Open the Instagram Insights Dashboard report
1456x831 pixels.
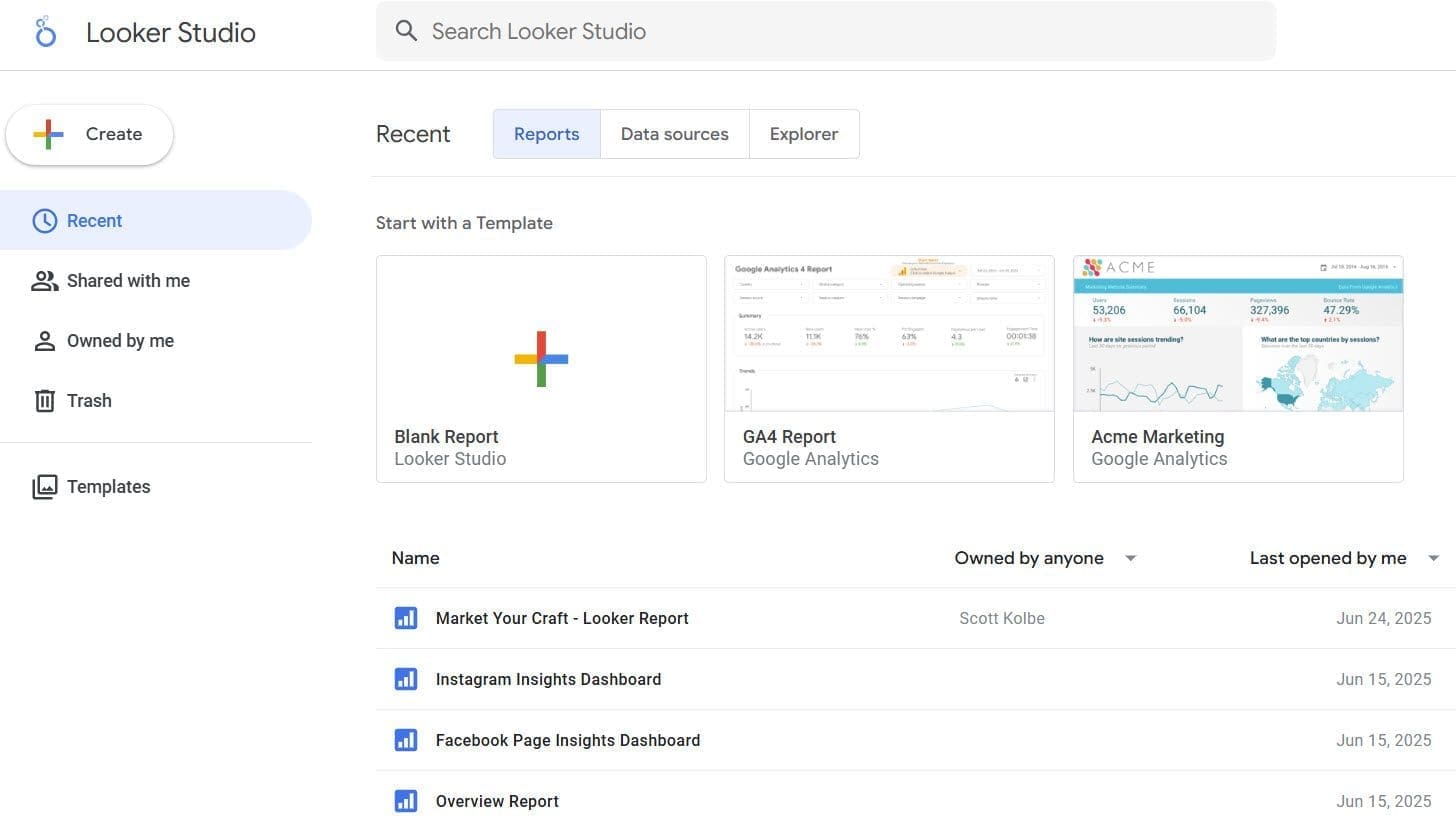coord(548,679)
